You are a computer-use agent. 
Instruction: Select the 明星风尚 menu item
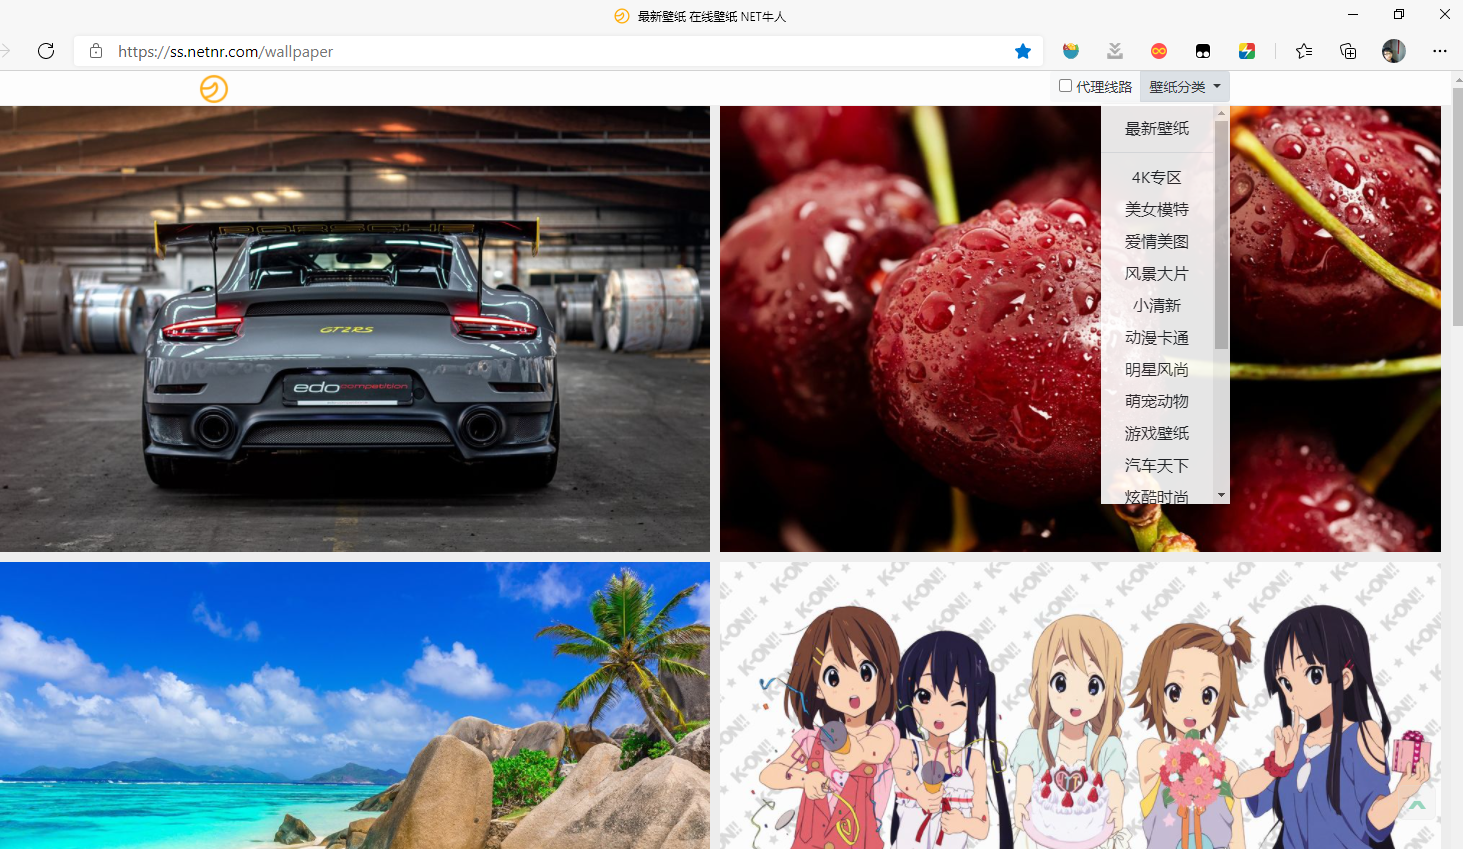[1157, 370]
